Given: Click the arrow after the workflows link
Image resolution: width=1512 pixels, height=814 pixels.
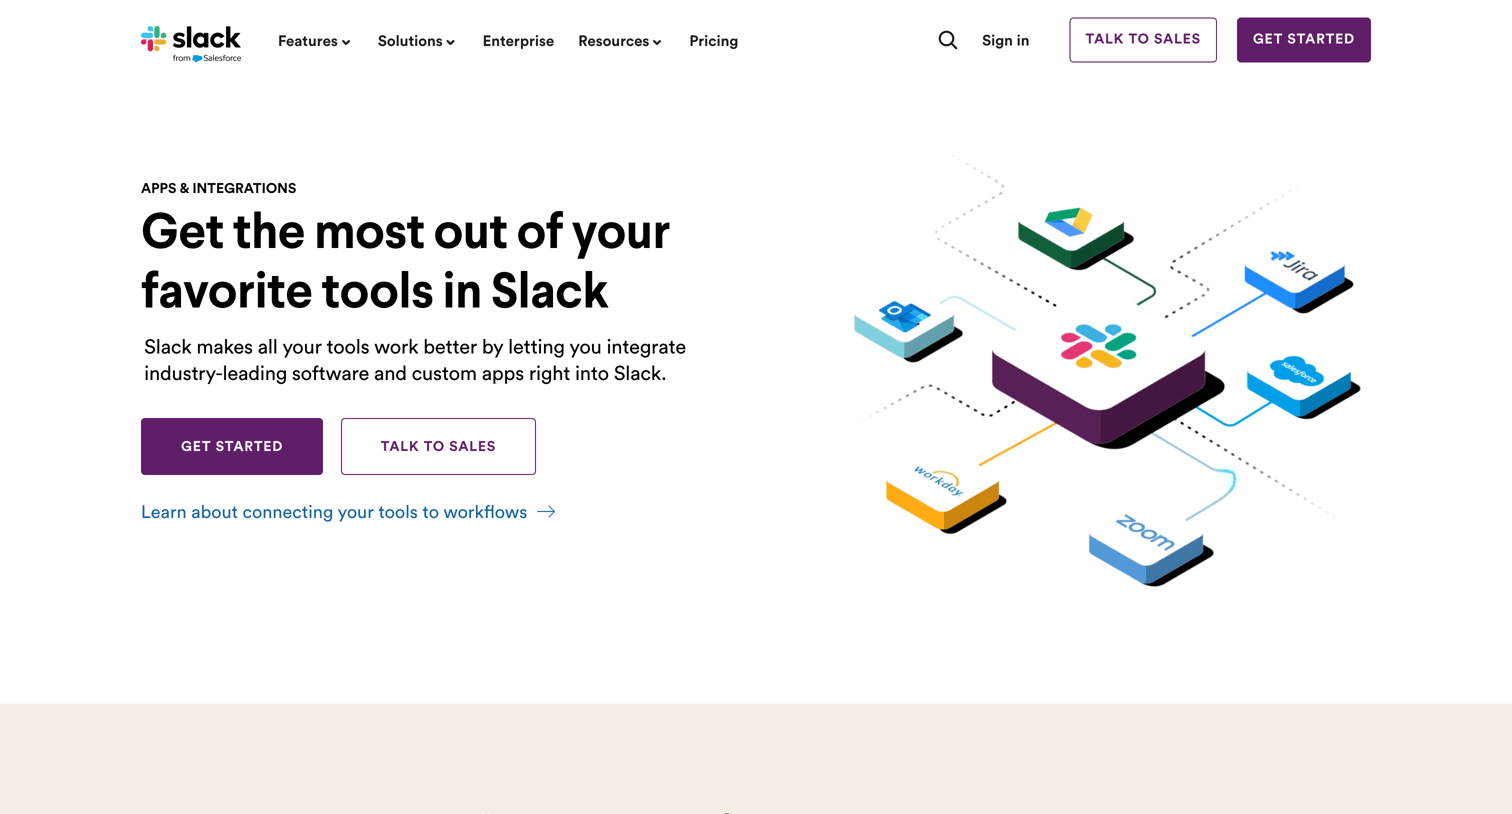Looking at the screenshot, I should point(546,512).
